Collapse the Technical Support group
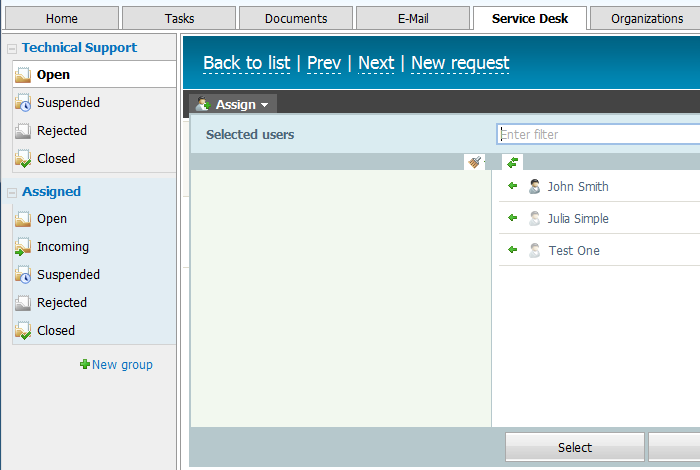Image resolution: width=700 pixels, height=470 pixels. click(x=12, y=49)
